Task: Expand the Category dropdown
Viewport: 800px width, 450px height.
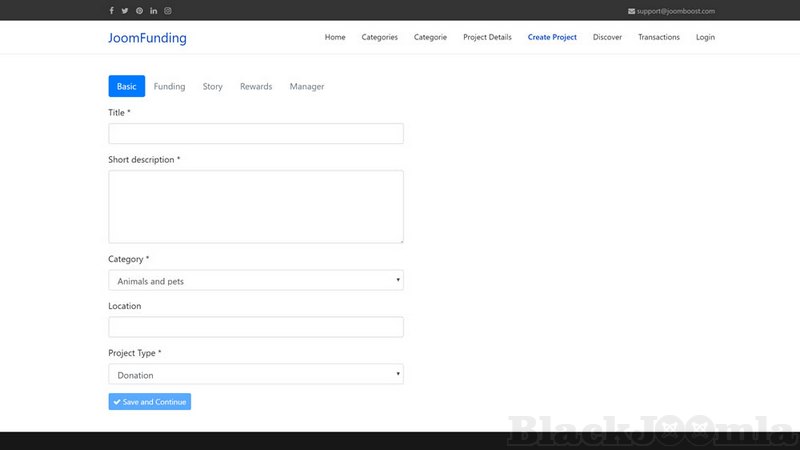Action: pyautogui.click(x=255, y=281)
